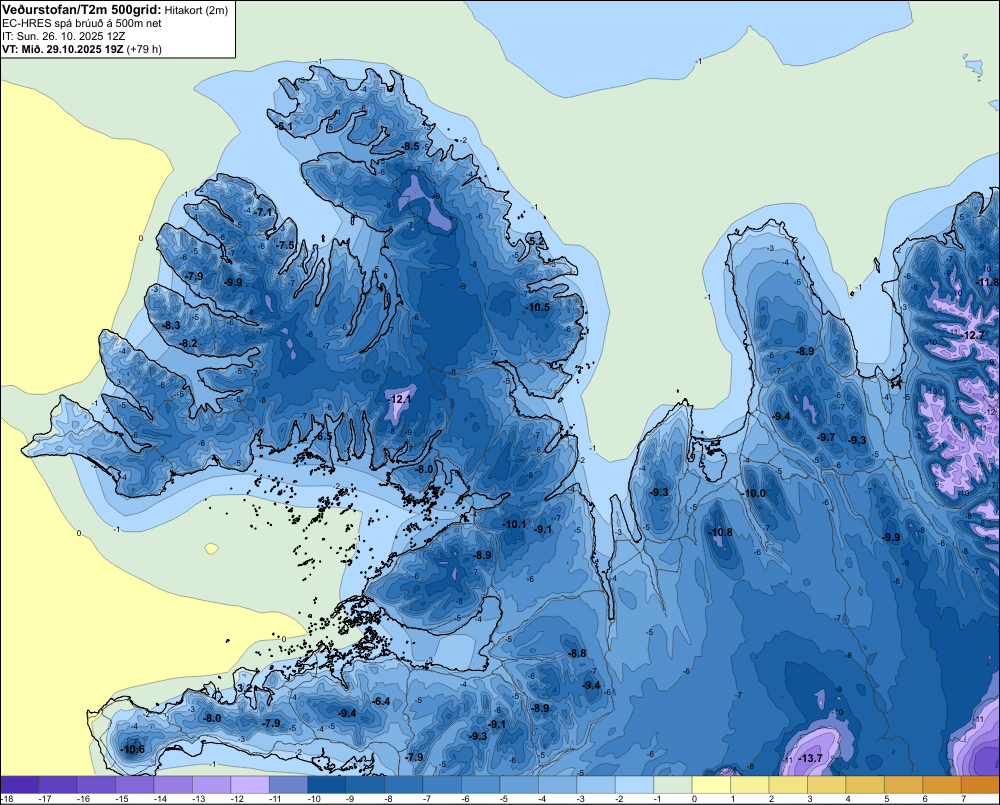The height and width of the screenshot is (805, 1000).
Task: Click the -5.2 temperature value on map
Action: (538, 241)
